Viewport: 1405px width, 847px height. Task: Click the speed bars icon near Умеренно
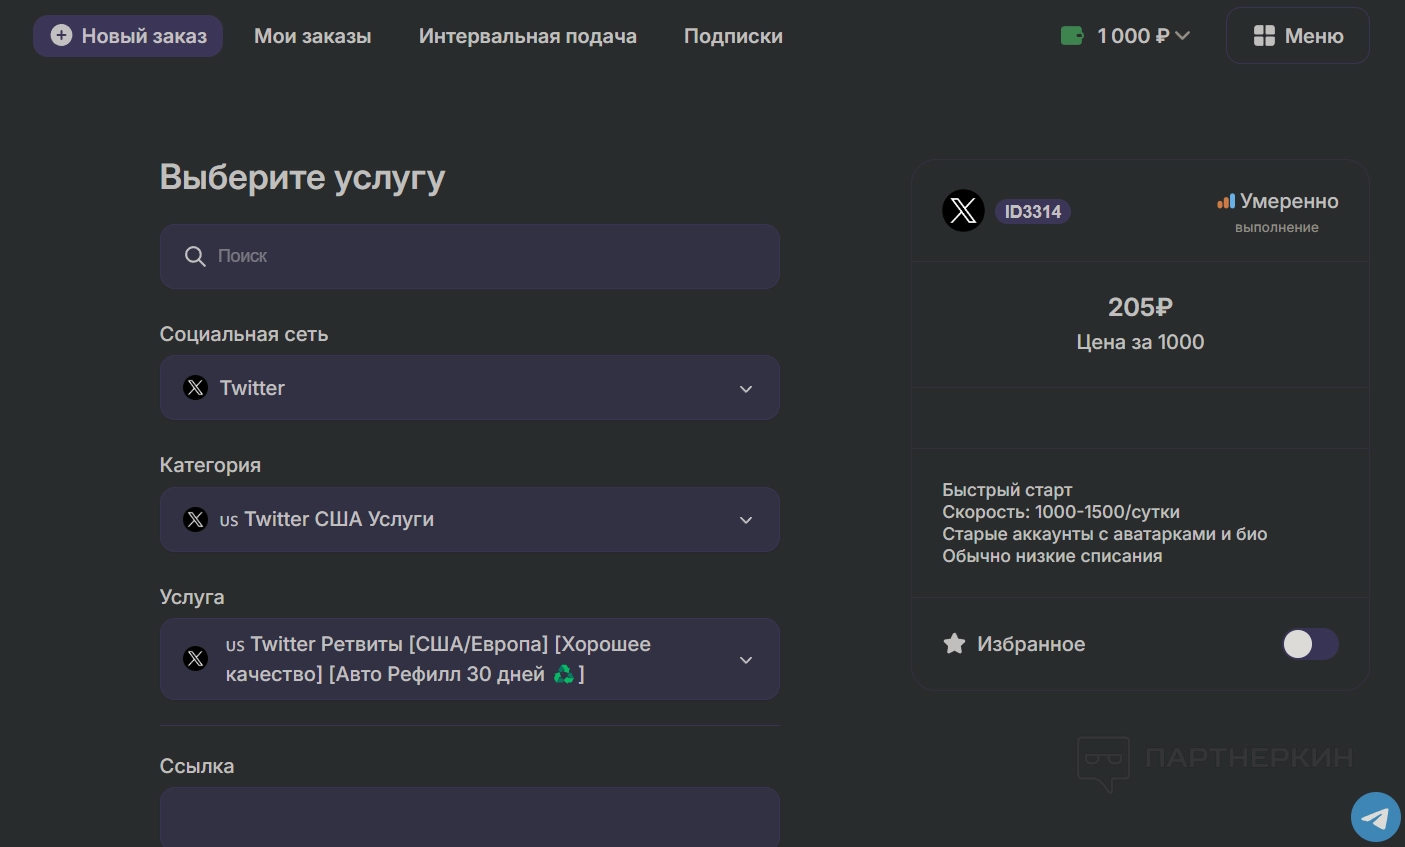click(1226, 202)
